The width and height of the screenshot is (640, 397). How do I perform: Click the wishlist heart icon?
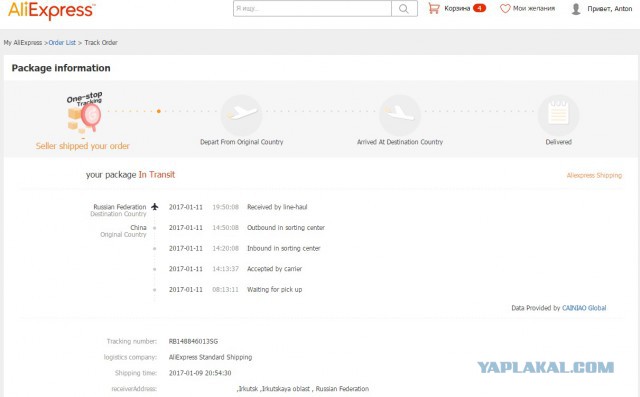click(505, 8)
